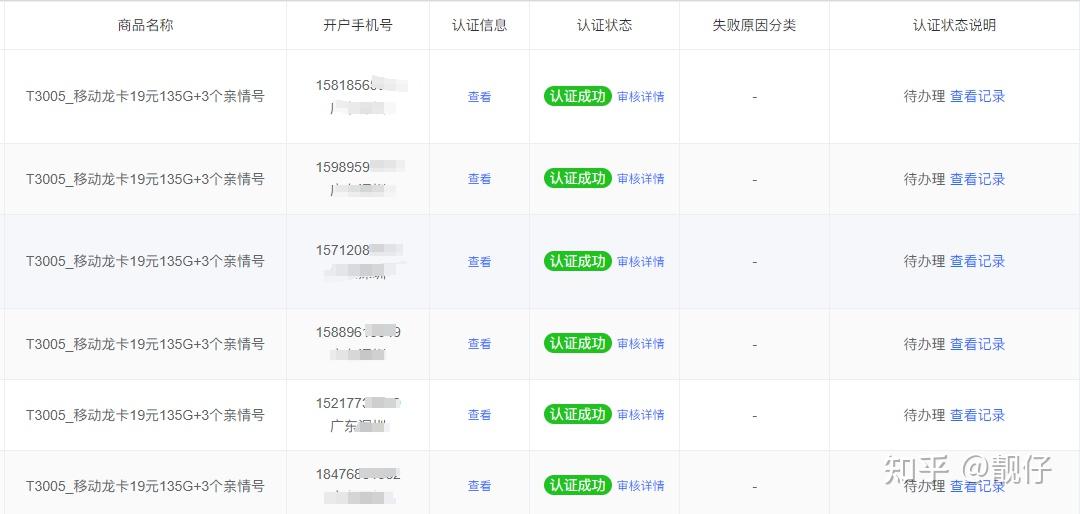View 认证信息 via 查看 for 1571208 row
This screenshot has height=514, width=1080.
pyautogui.click(x=479, y=262)
